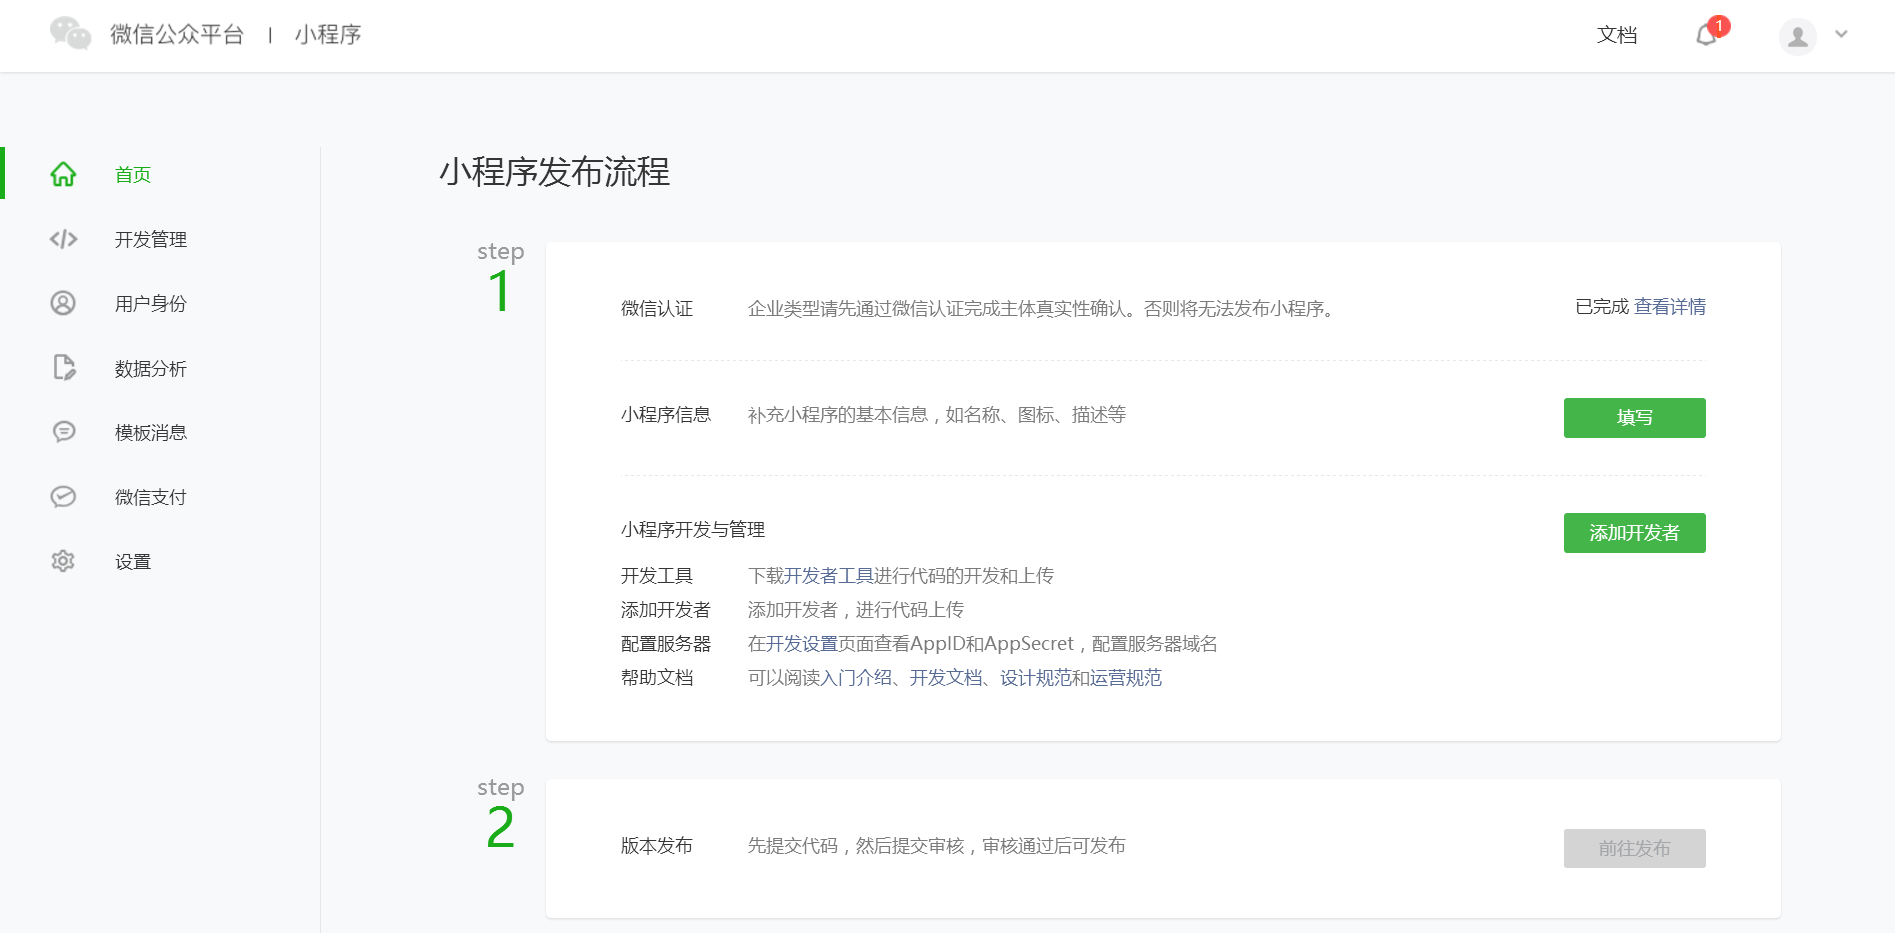Open the notification bell icon

(1707, 35)
